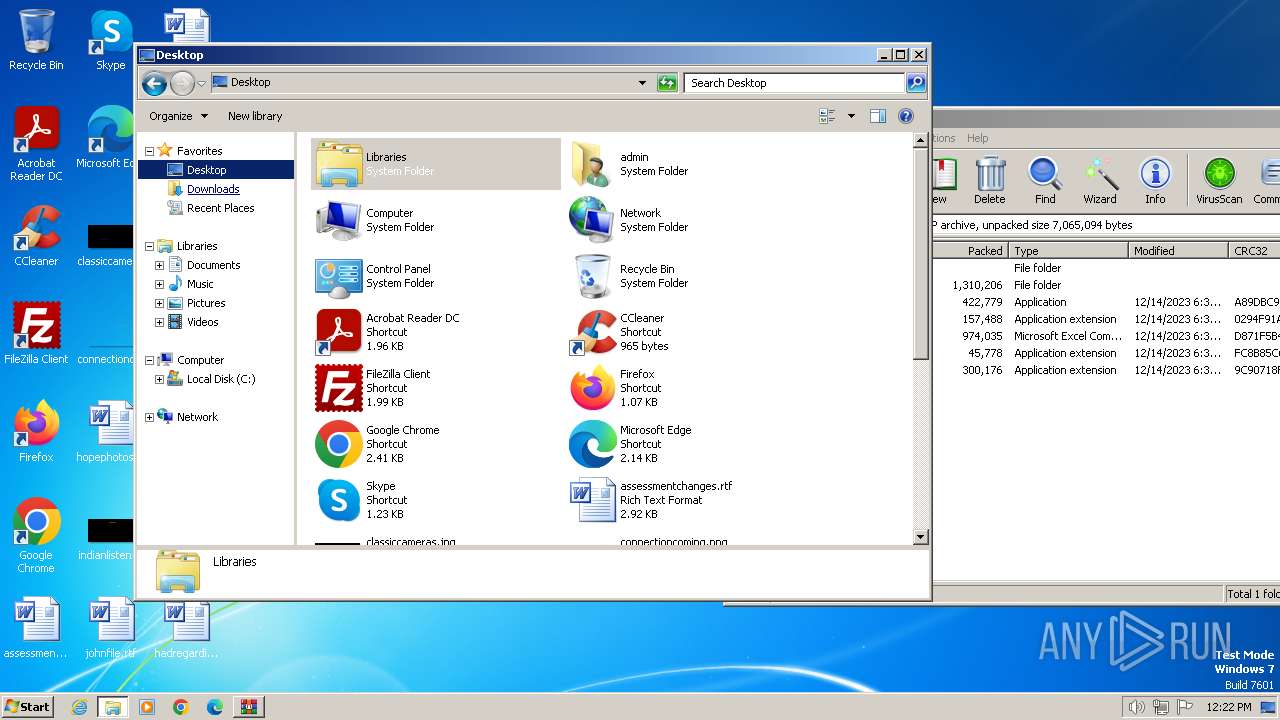The height and width of the screenshot is (720, 1280).
Task: Click Microsoft Excel Com... row in WinRAR
Action: [x=1106, y=336]
